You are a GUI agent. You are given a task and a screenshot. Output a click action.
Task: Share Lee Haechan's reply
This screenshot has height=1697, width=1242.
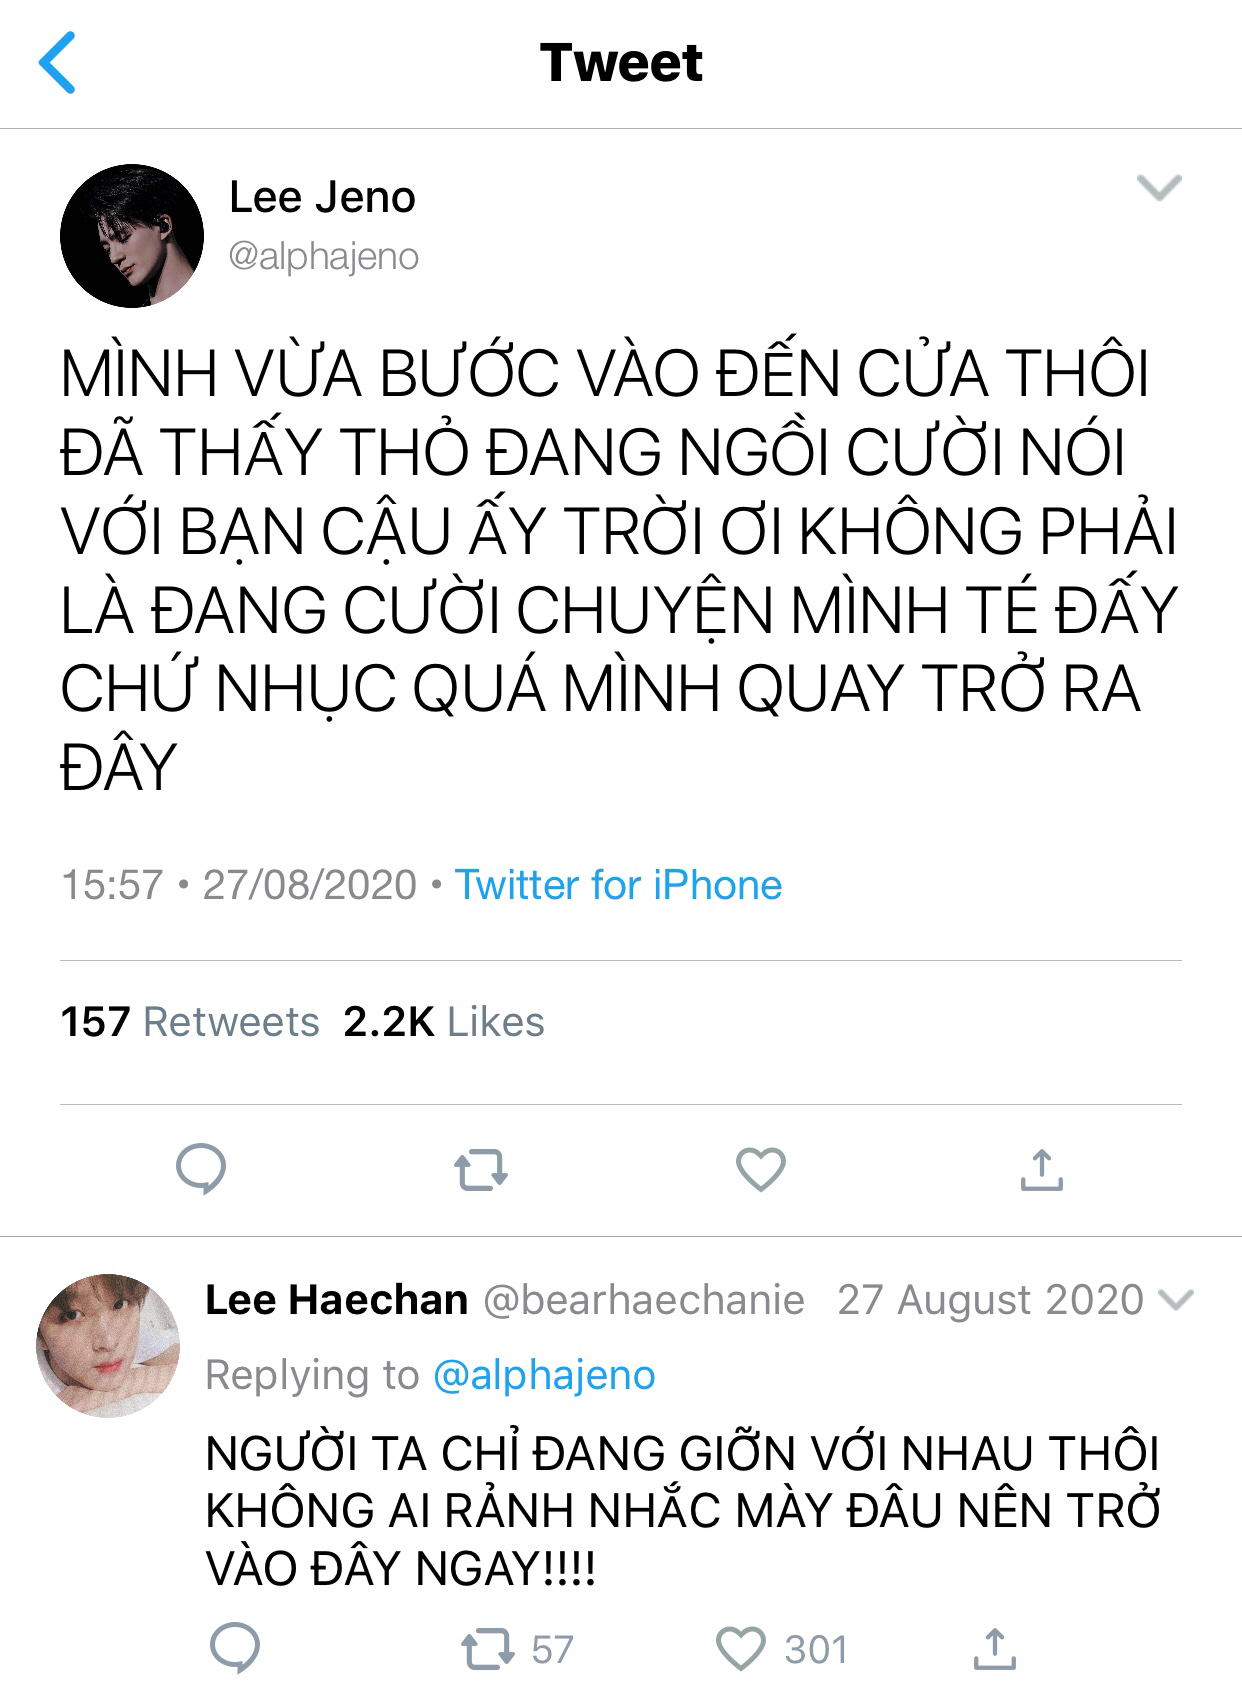(x=994, y=1649)
